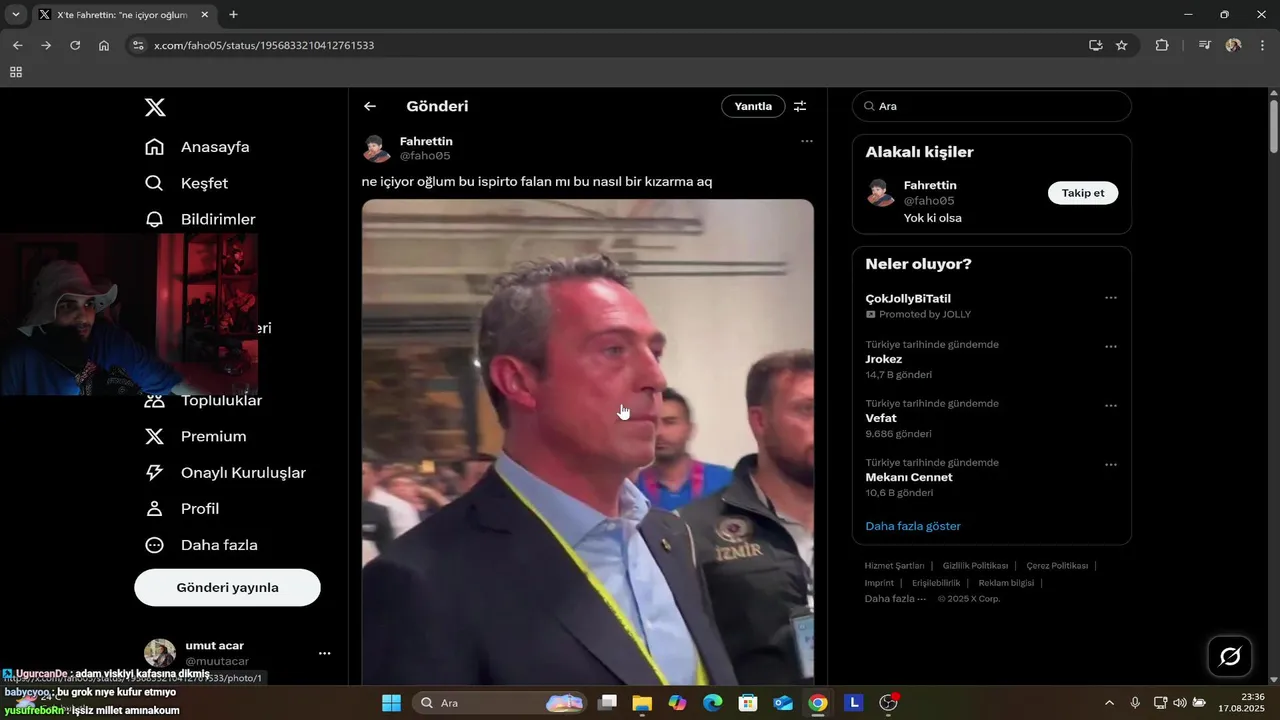
Task: Open the Reklam bilgisi footer link
Action: [1006, 583]
